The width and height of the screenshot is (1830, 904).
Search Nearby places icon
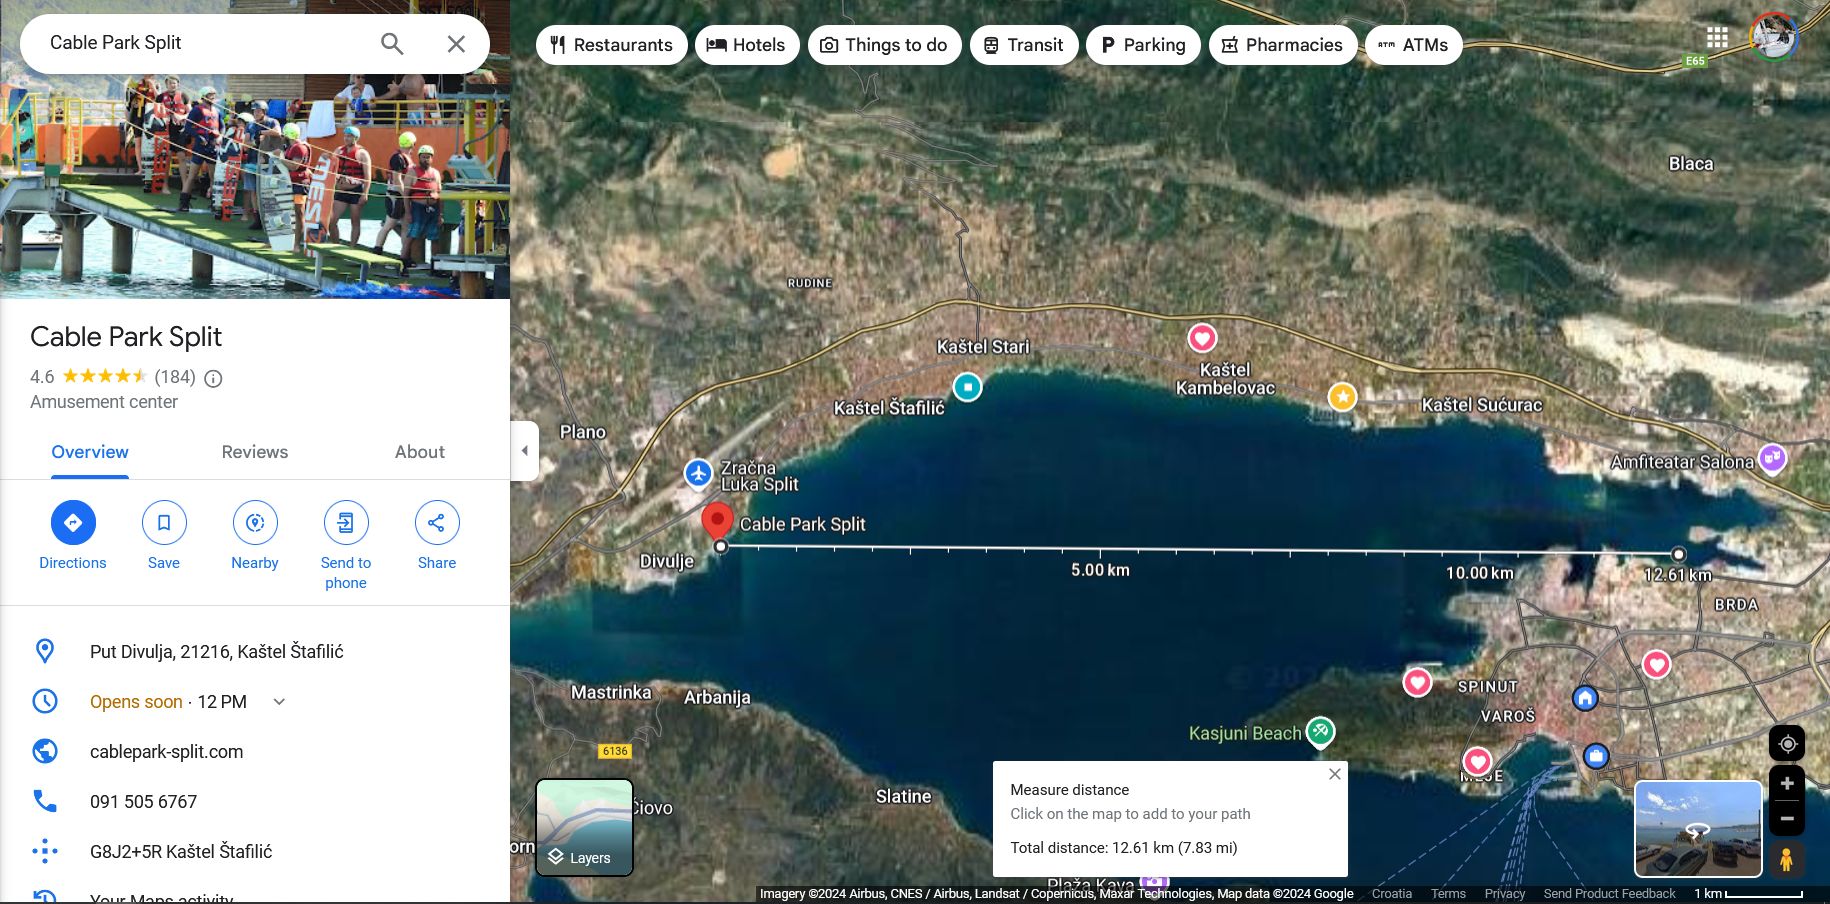pos(255,523)
